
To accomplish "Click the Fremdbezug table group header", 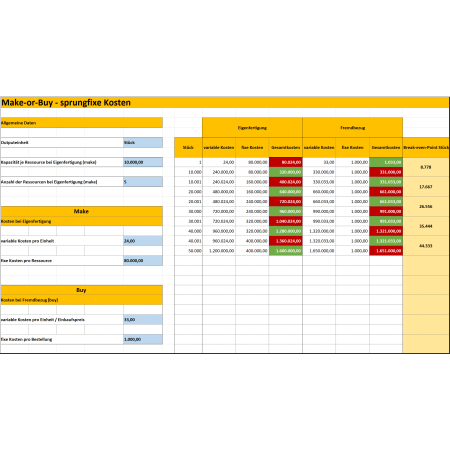I will tap(353, 128).
